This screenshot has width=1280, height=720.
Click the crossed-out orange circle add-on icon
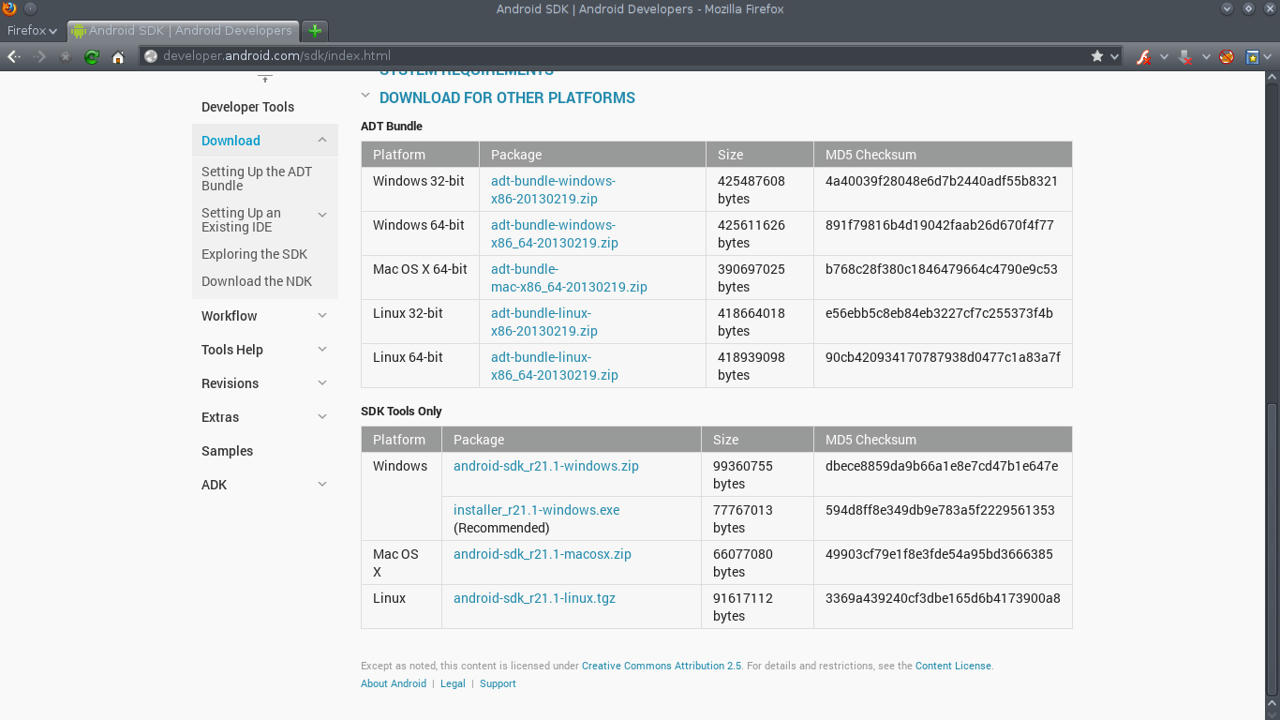pos(1227,57)
